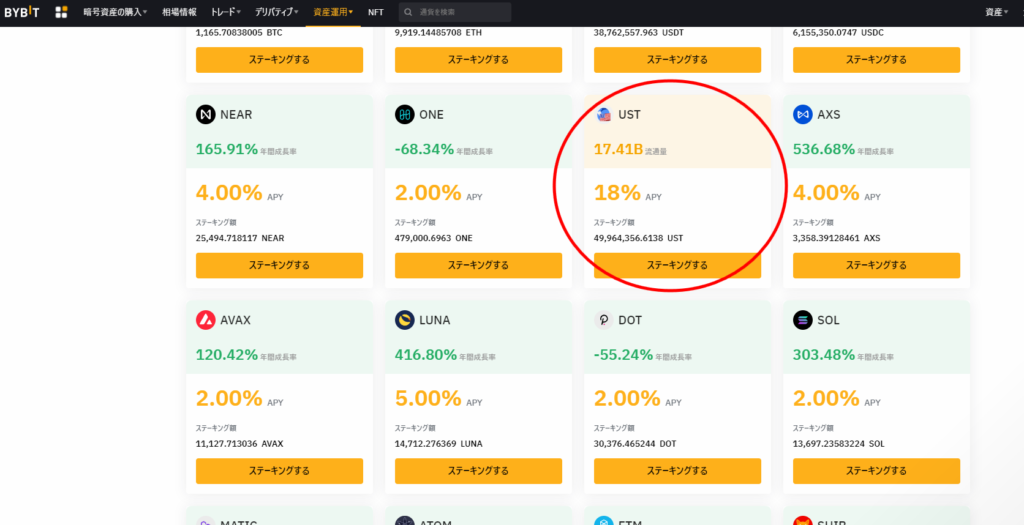
Task: Click staked amount 6,155,350.0747 USDC
Action: [839, 32]
